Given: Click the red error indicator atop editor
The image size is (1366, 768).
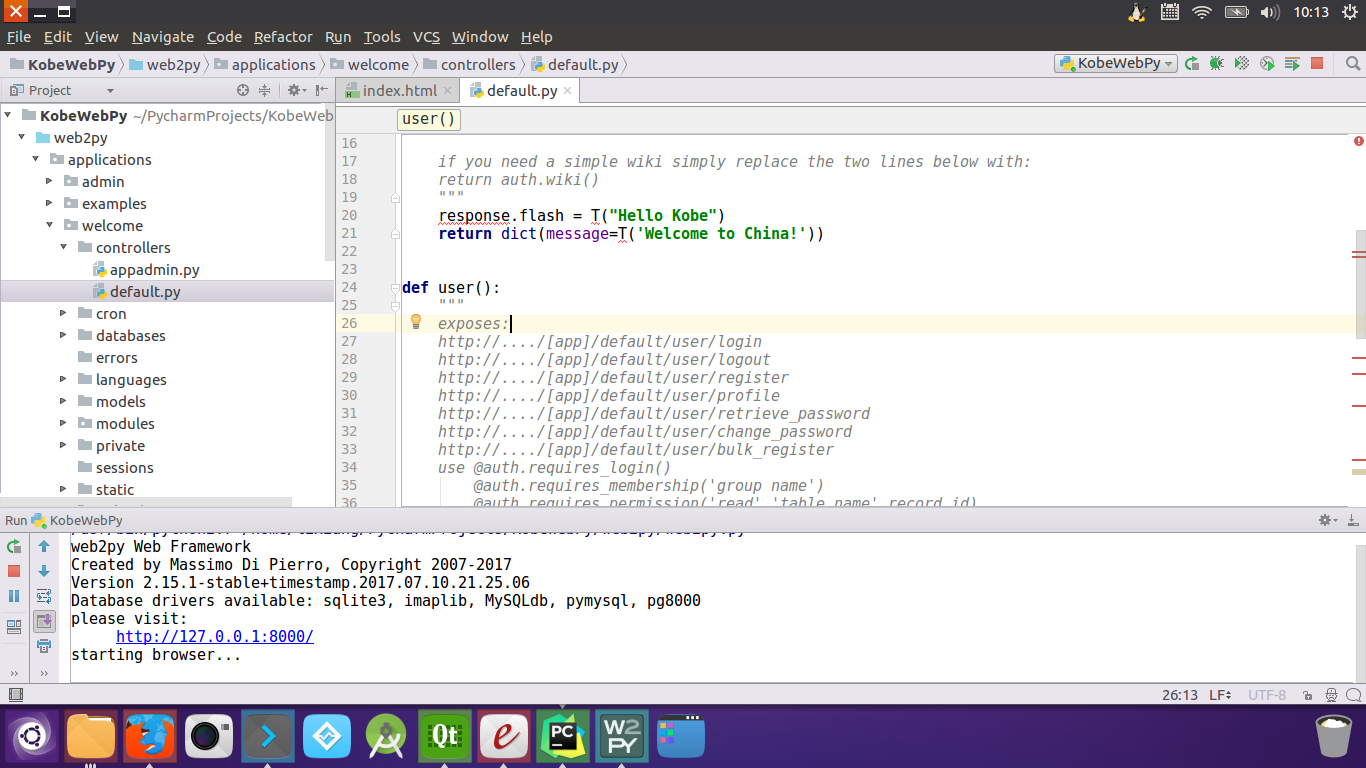Looking at the screenshot, I should pyautogui.click(x=1359, y=141).
